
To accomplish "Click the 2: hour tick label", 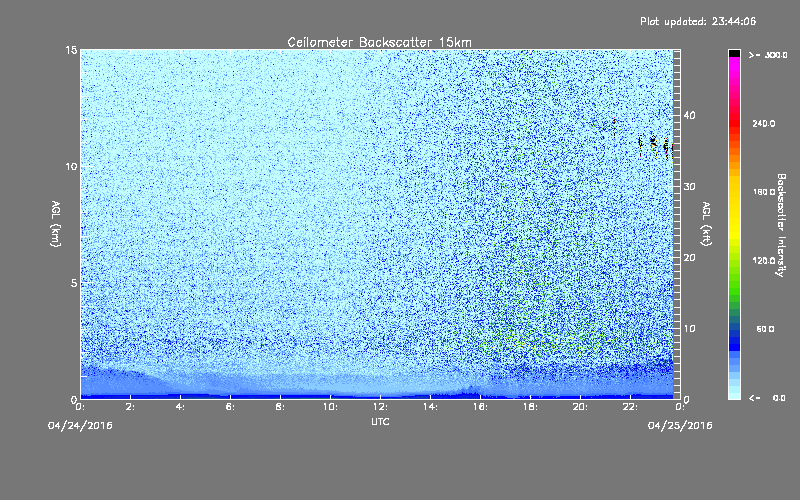I will 131,407.
